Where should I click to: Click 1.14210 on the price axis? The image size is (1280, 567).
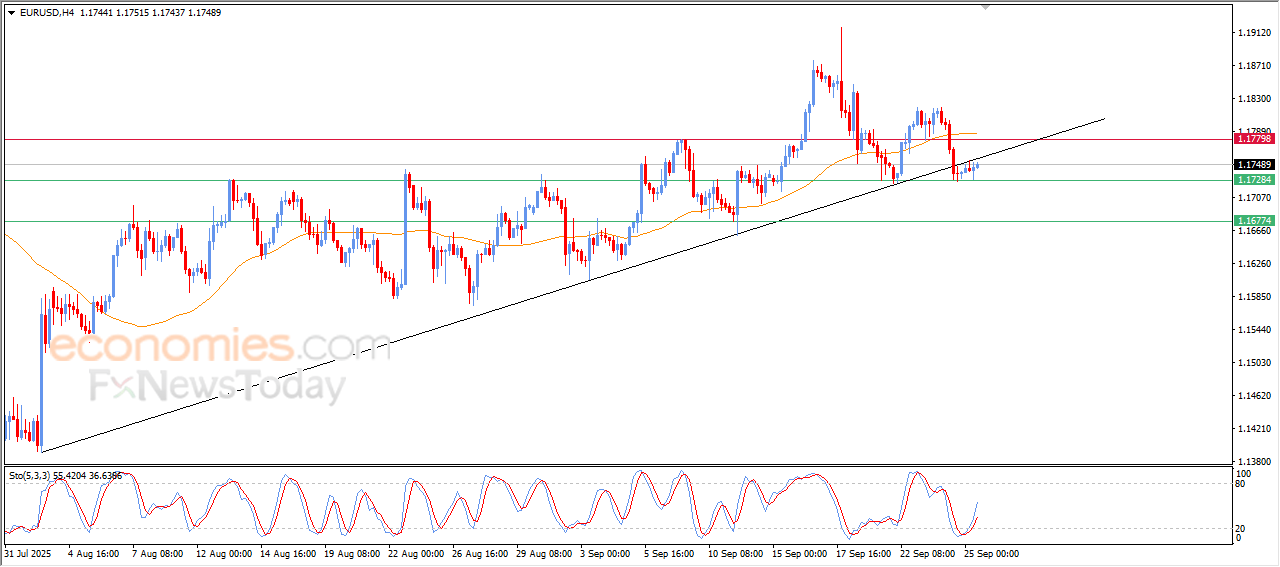tap(1254, 429)
